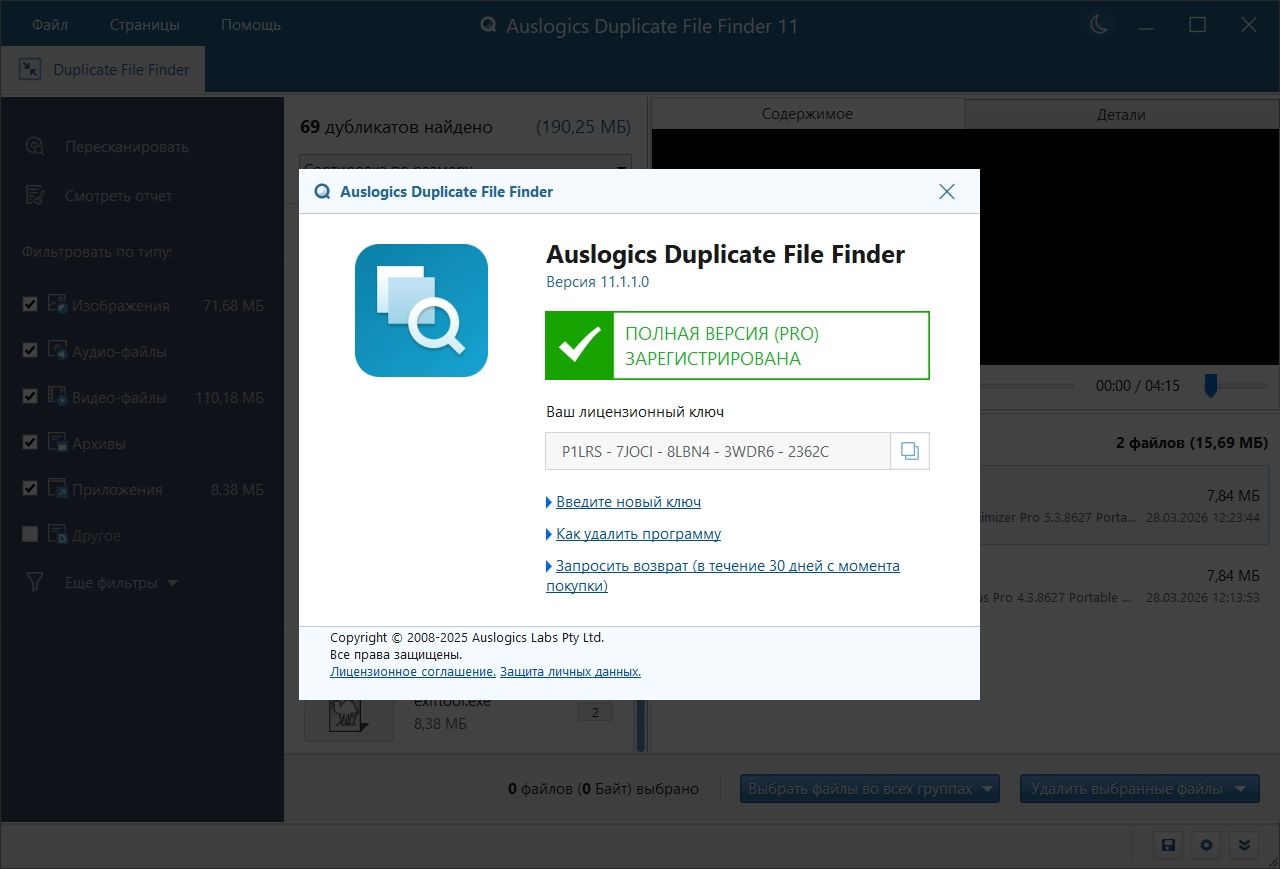Image resolution: width=1280 pixels, height=869 pixels.
Task: Open the Лицензионное соглашение link
Action: [x=413, y=672]
